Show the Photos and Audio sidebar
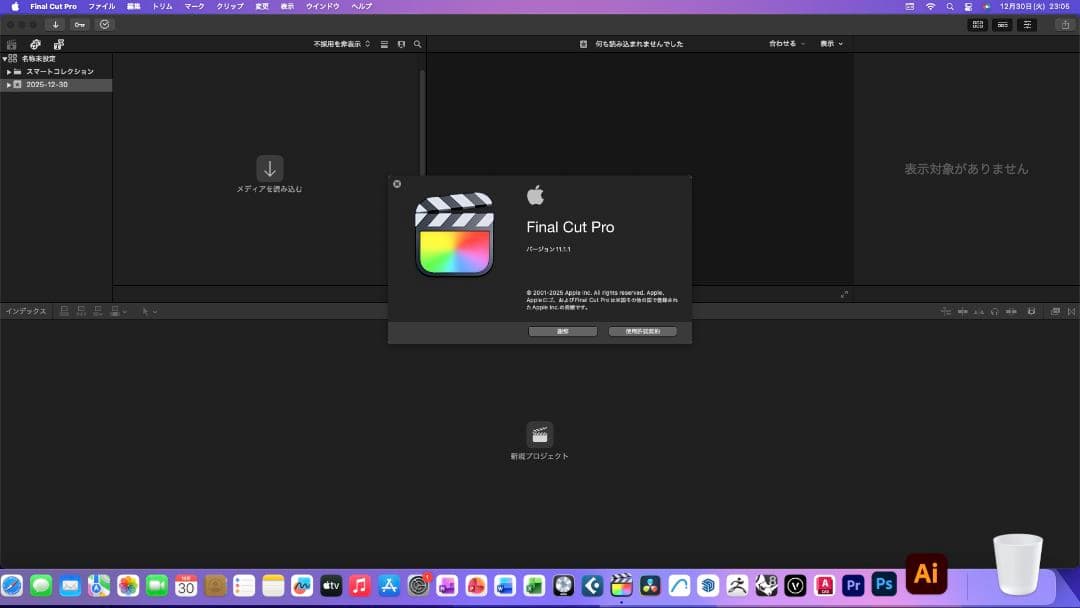This screenshot has width=1080, height=608. [x=35, y=44]
